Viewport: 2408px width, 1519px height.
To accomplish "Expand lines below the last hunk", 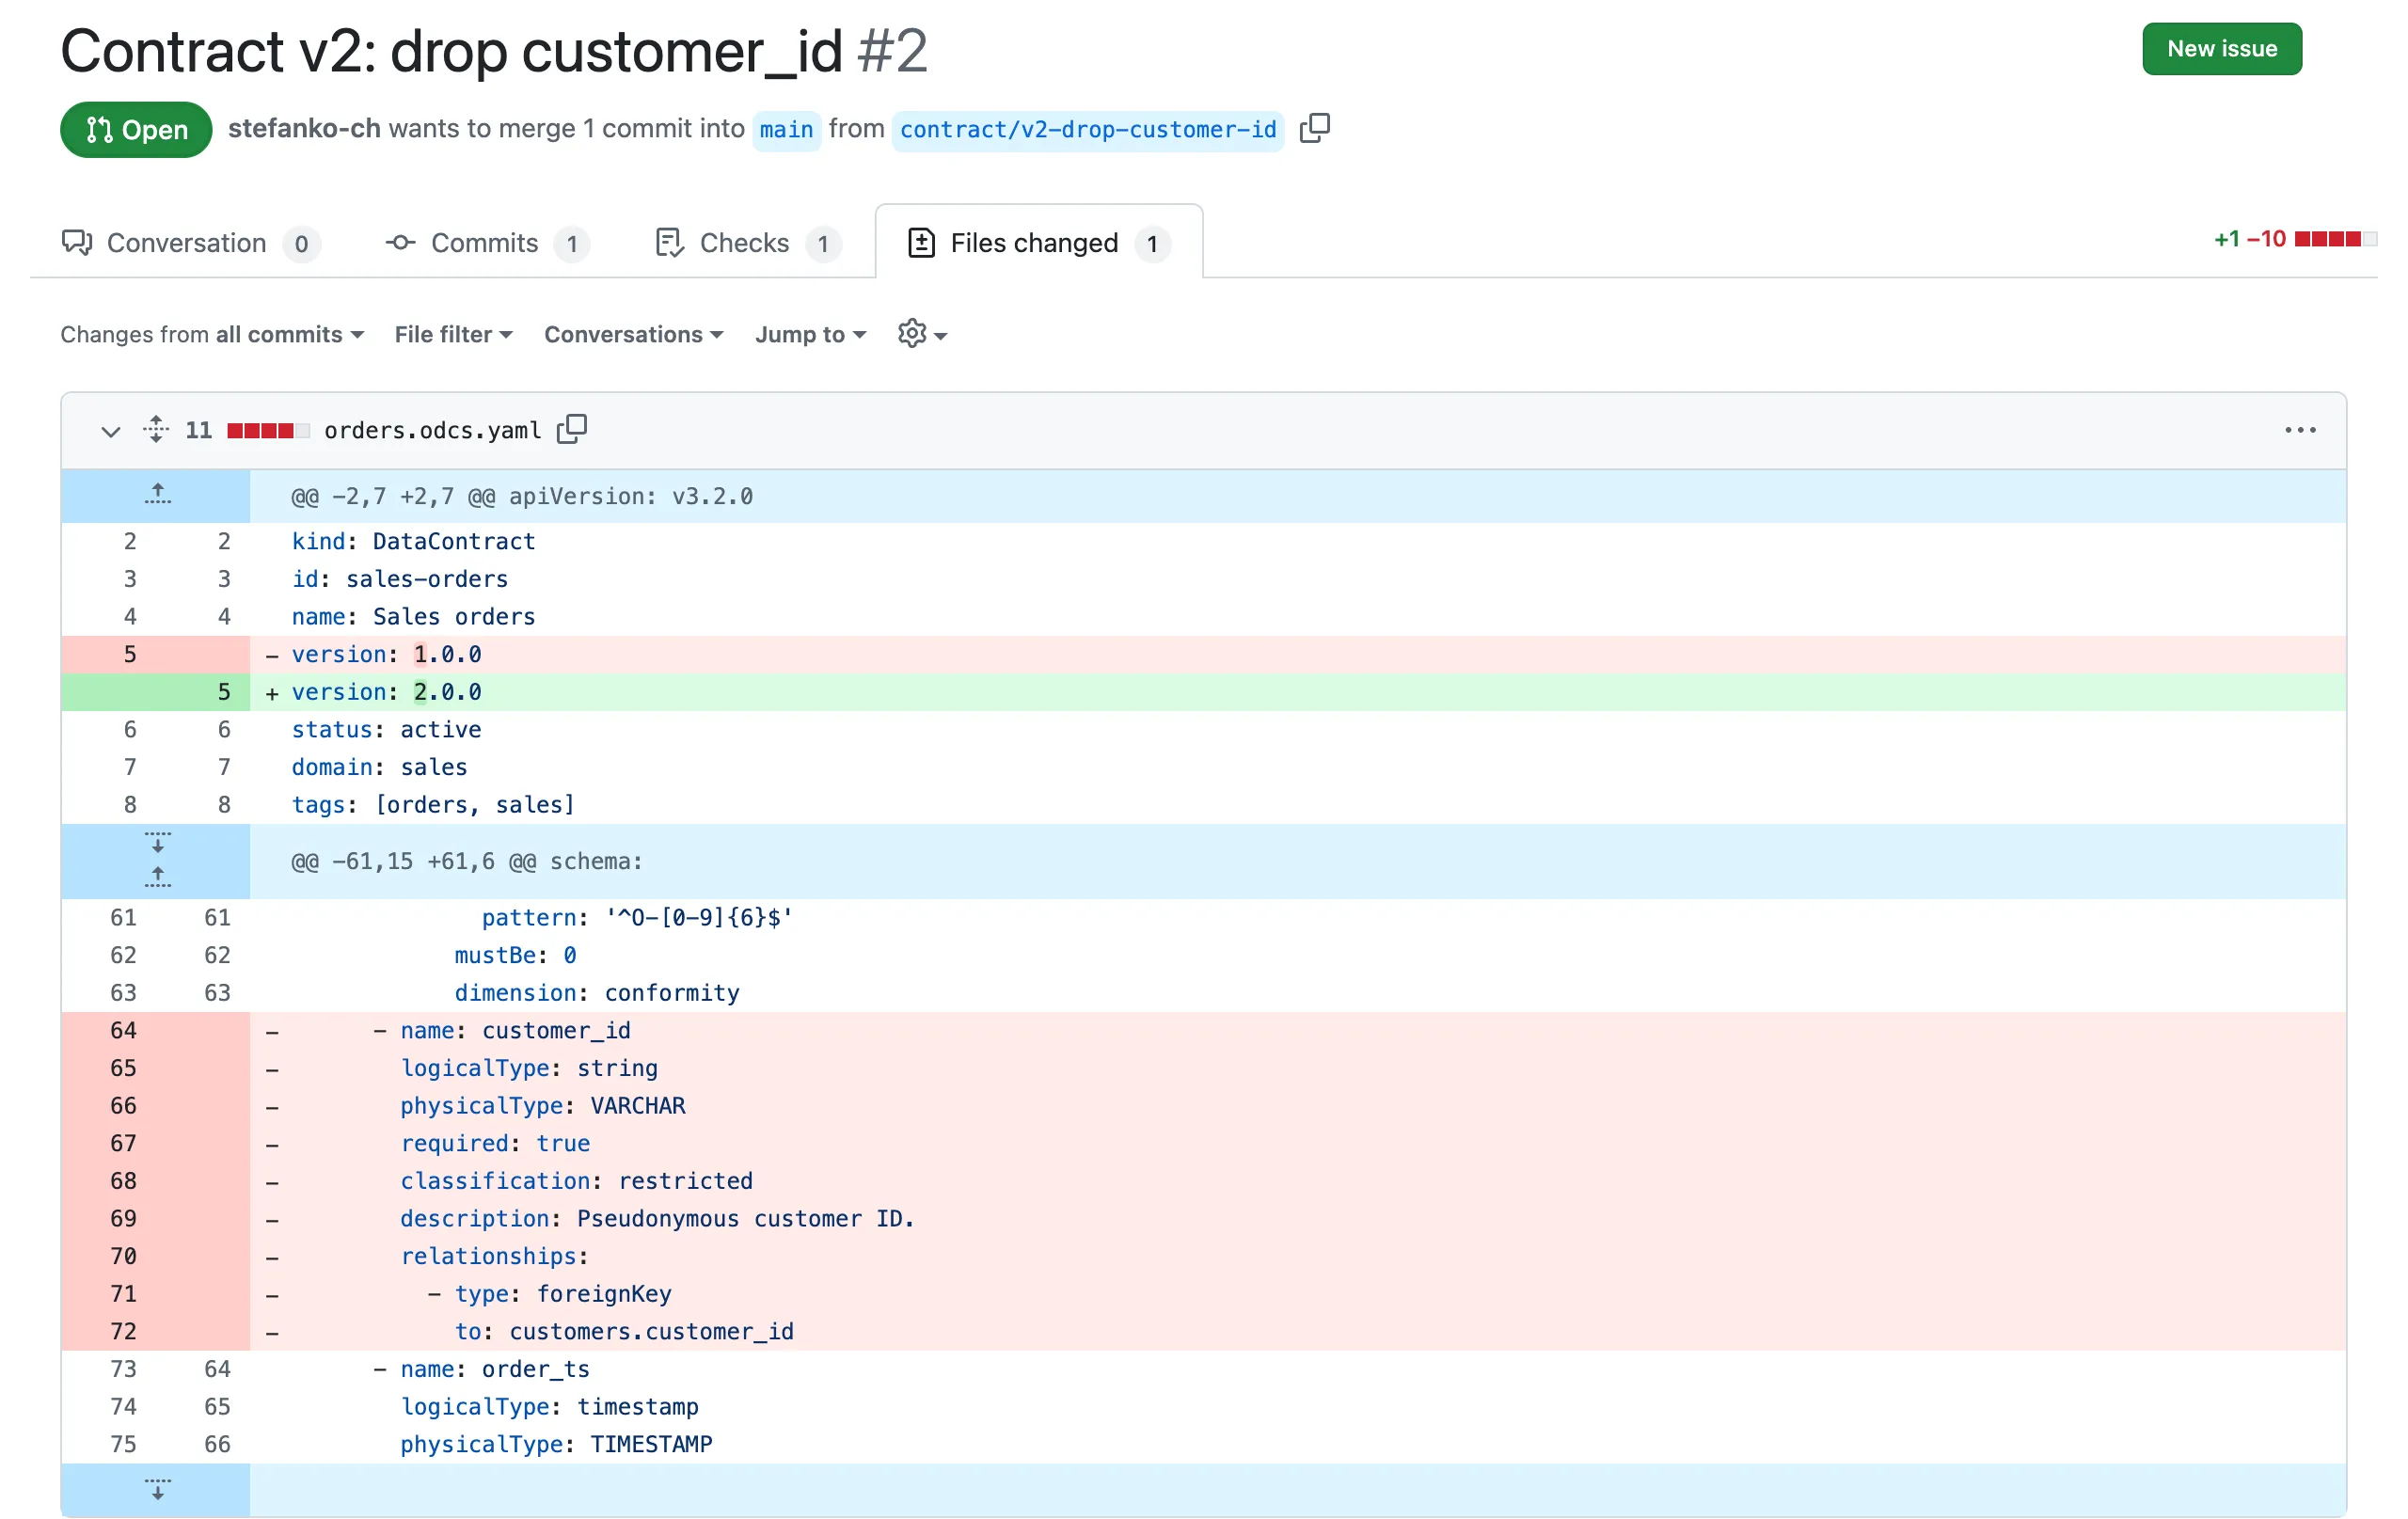I will (157, 1489).
